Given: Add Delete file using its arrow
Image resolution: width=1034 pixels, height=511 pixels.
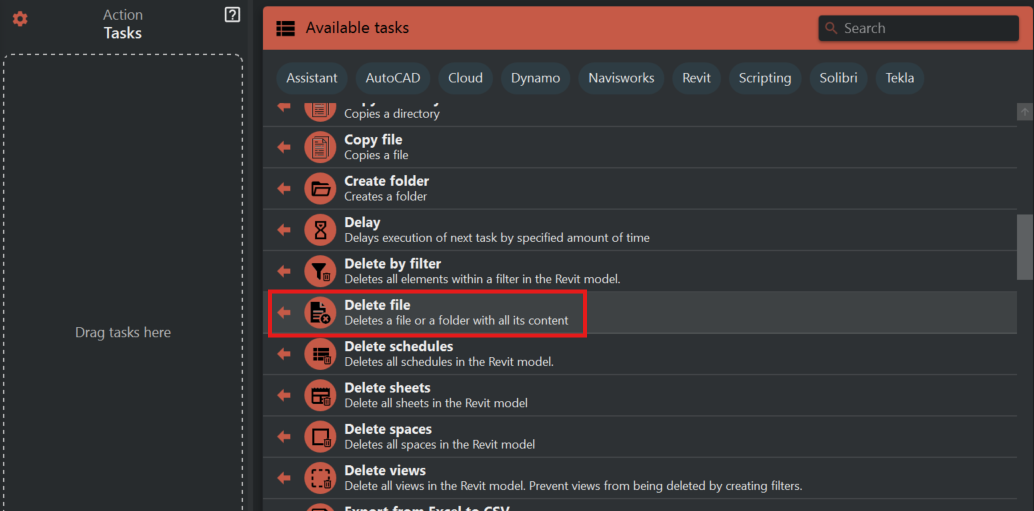Looking at the screenshot, I should coord(284,313).
